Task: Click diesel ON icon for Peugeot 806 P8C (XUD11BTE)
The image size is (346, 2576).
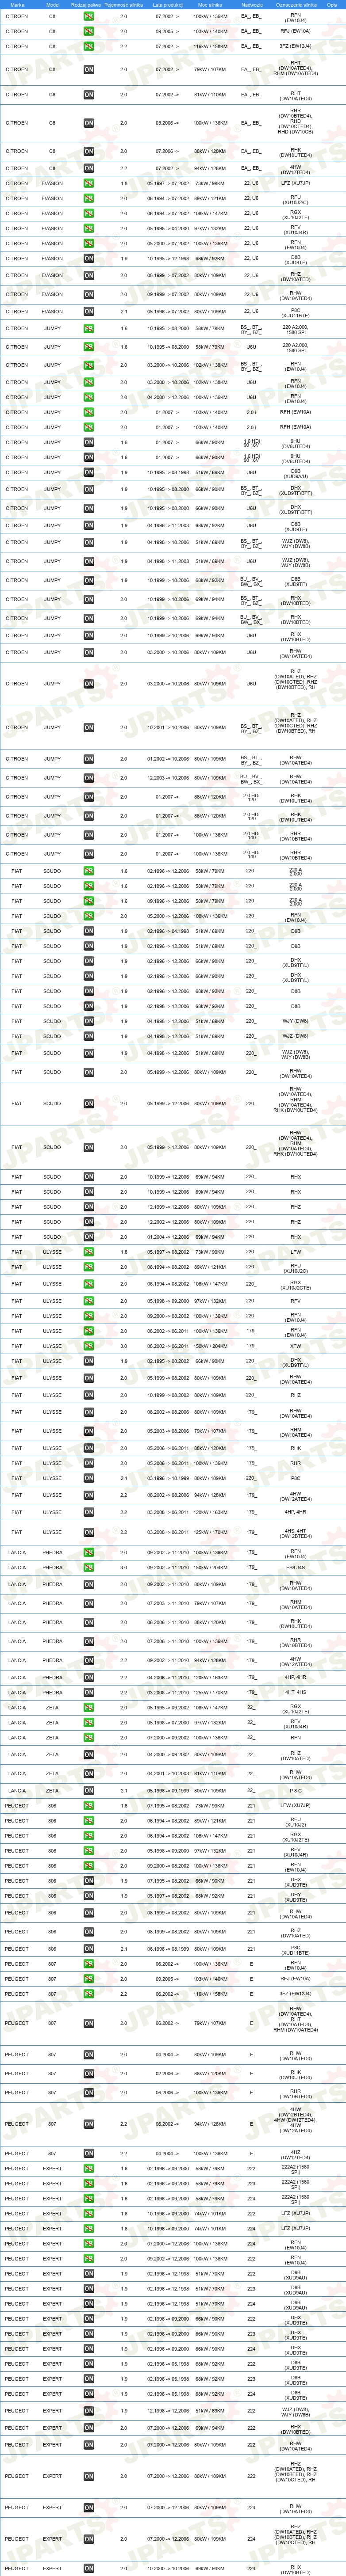Action: [89, 1949]
